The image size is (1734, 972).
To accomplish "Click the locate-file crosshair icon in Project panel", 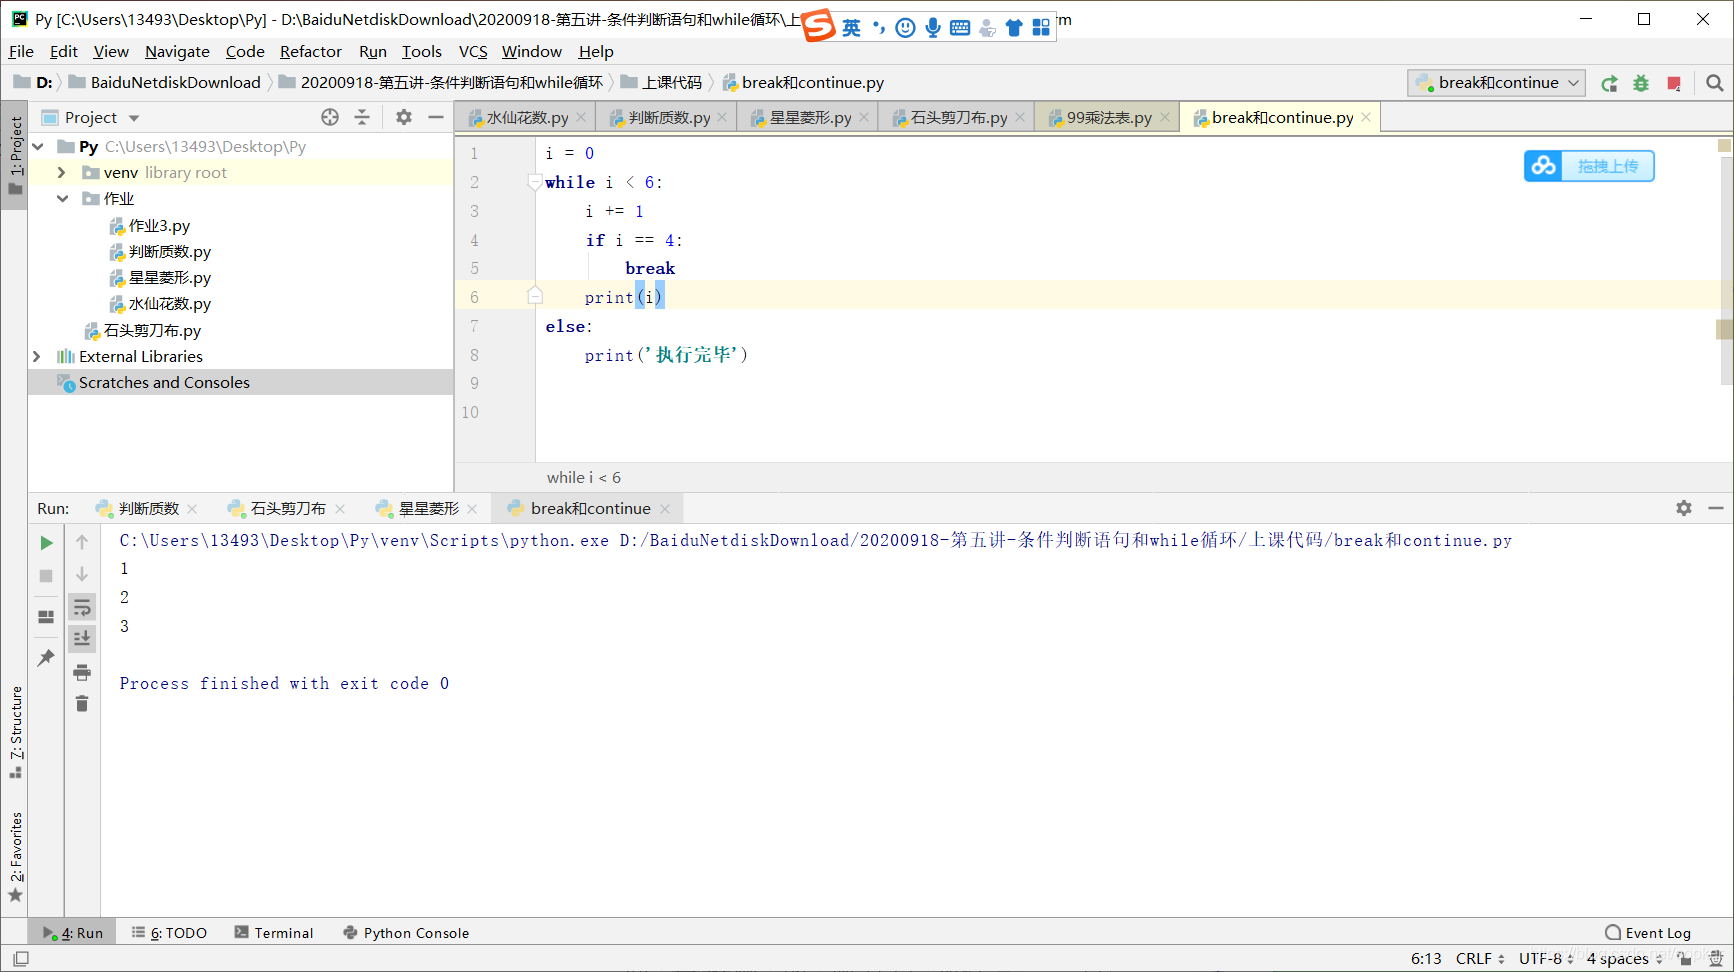I will [330, 118].
